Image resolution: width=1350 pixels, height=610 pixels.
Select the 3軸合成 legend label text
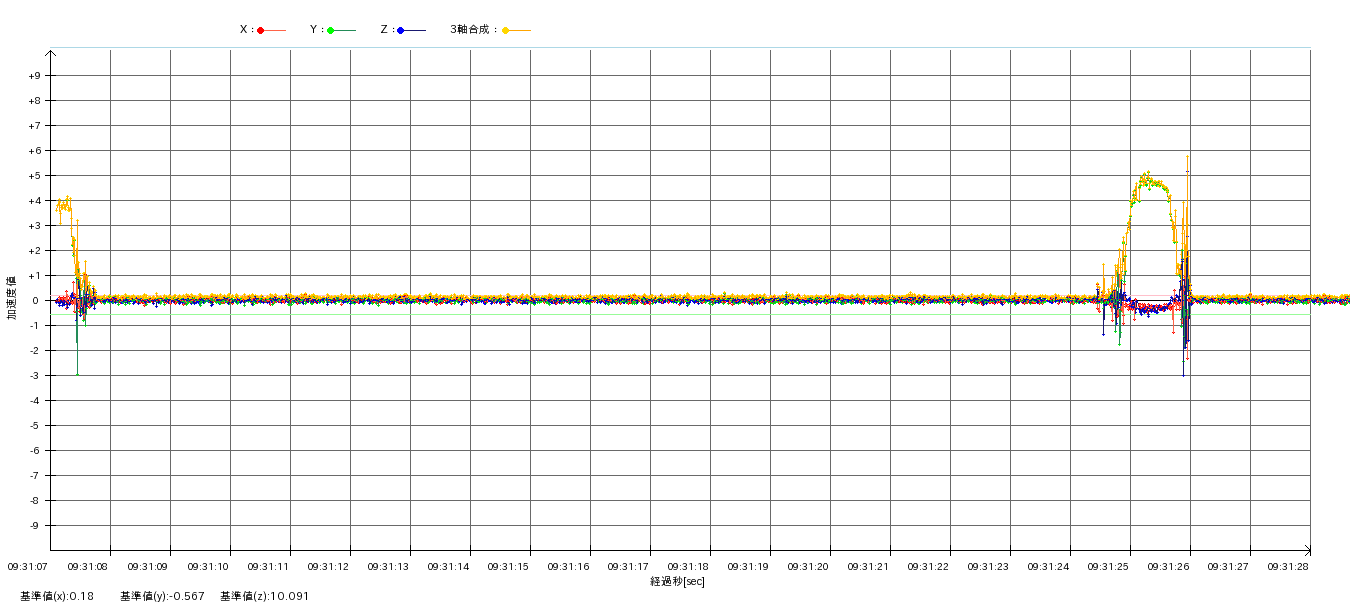(472, 30)
